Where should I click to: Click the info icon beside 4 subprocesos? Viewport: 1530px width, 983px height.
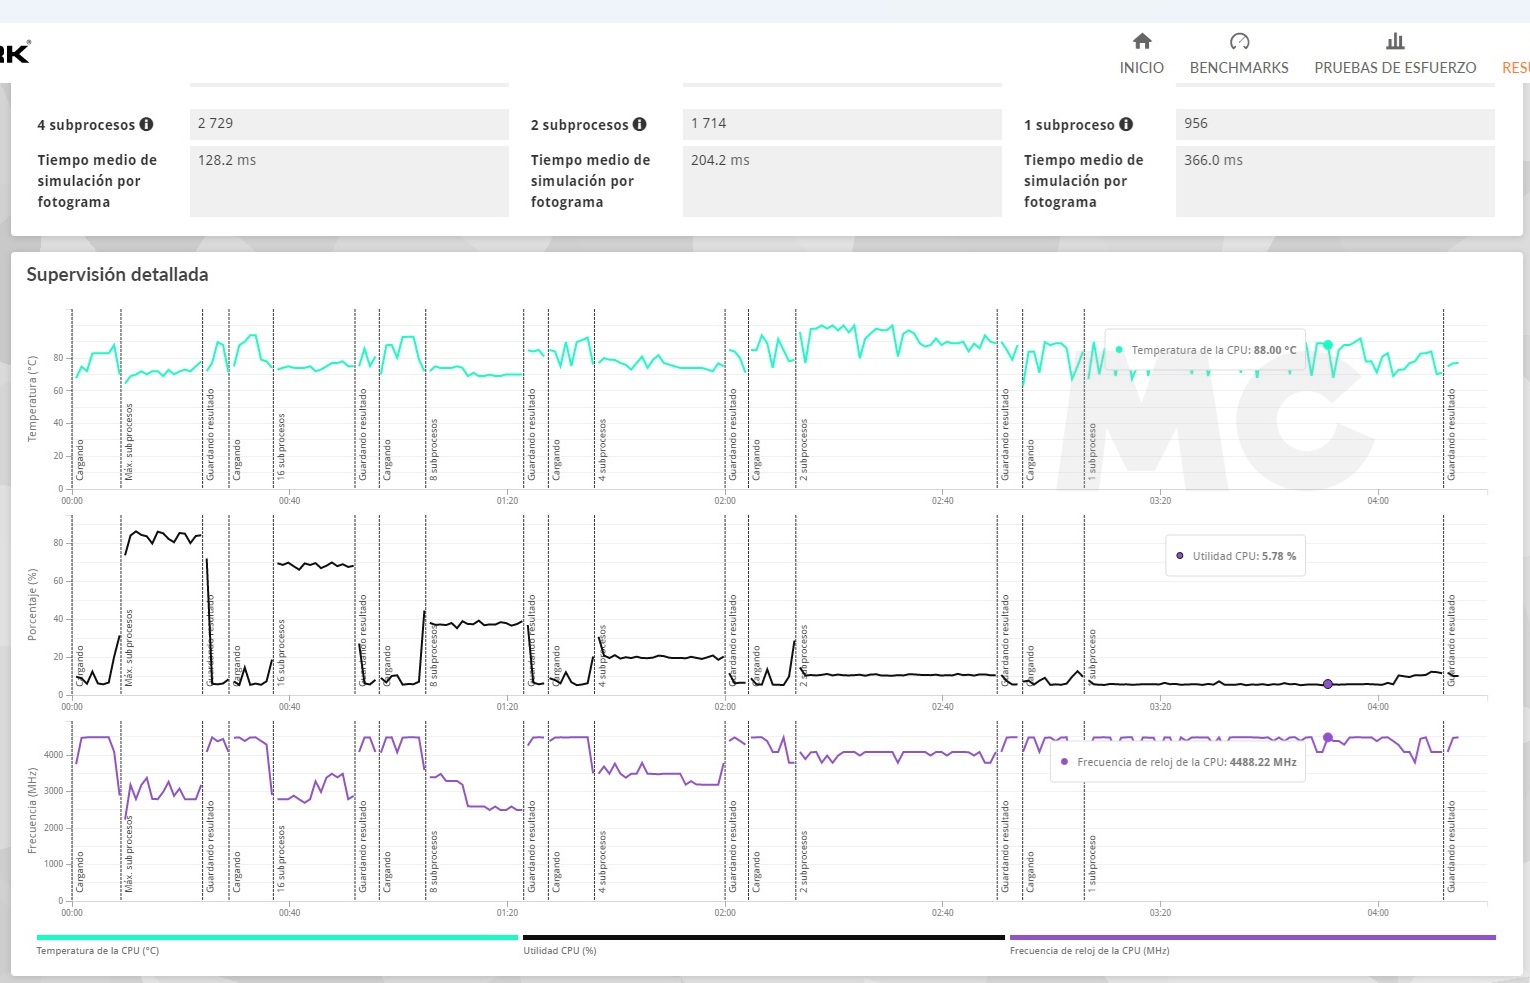click(147, 125)
